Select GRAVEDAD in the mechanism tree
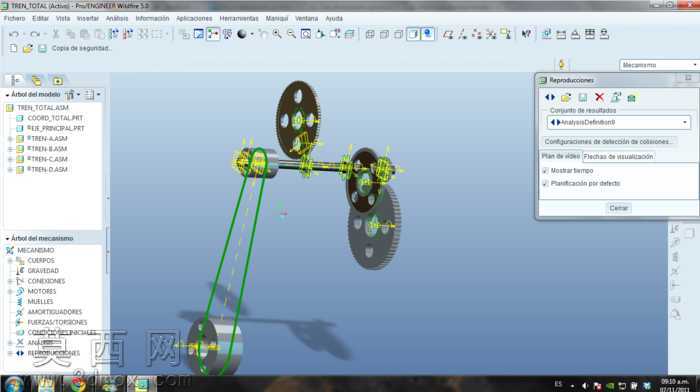 click(43, 271)
